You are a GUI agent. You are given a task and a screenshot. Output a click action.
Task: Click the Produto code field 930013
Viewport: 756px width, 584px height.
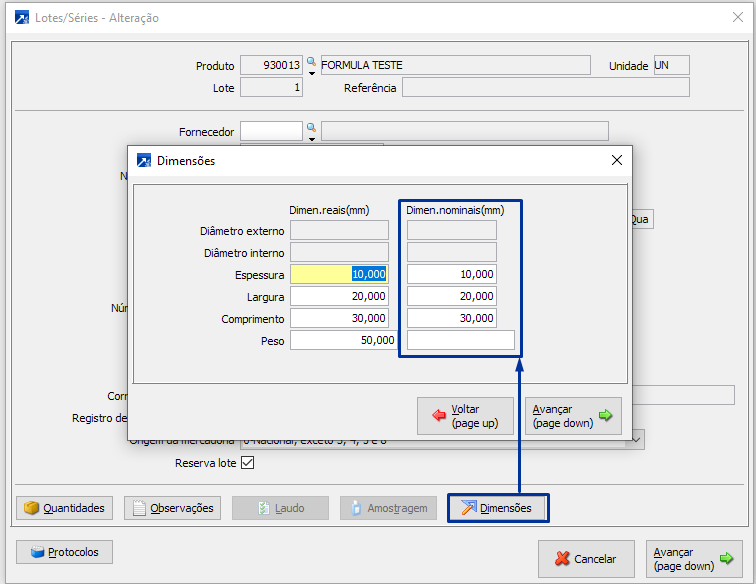coord(271,65)
